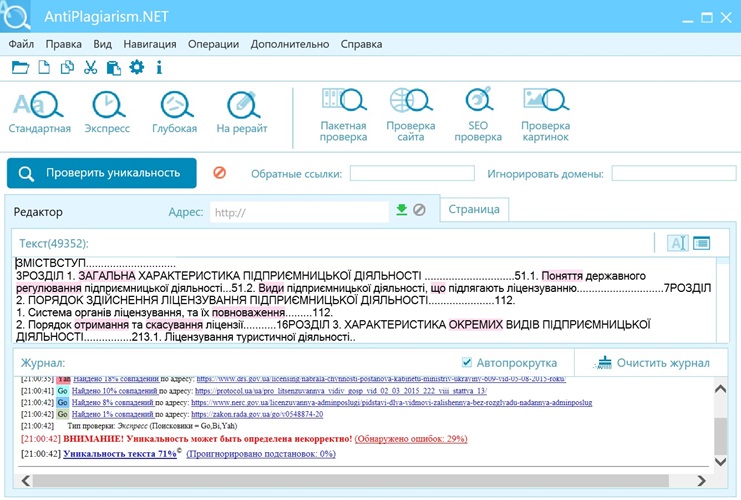
Task: Create new document with blank page icon
Action: (x=44, y=68)
